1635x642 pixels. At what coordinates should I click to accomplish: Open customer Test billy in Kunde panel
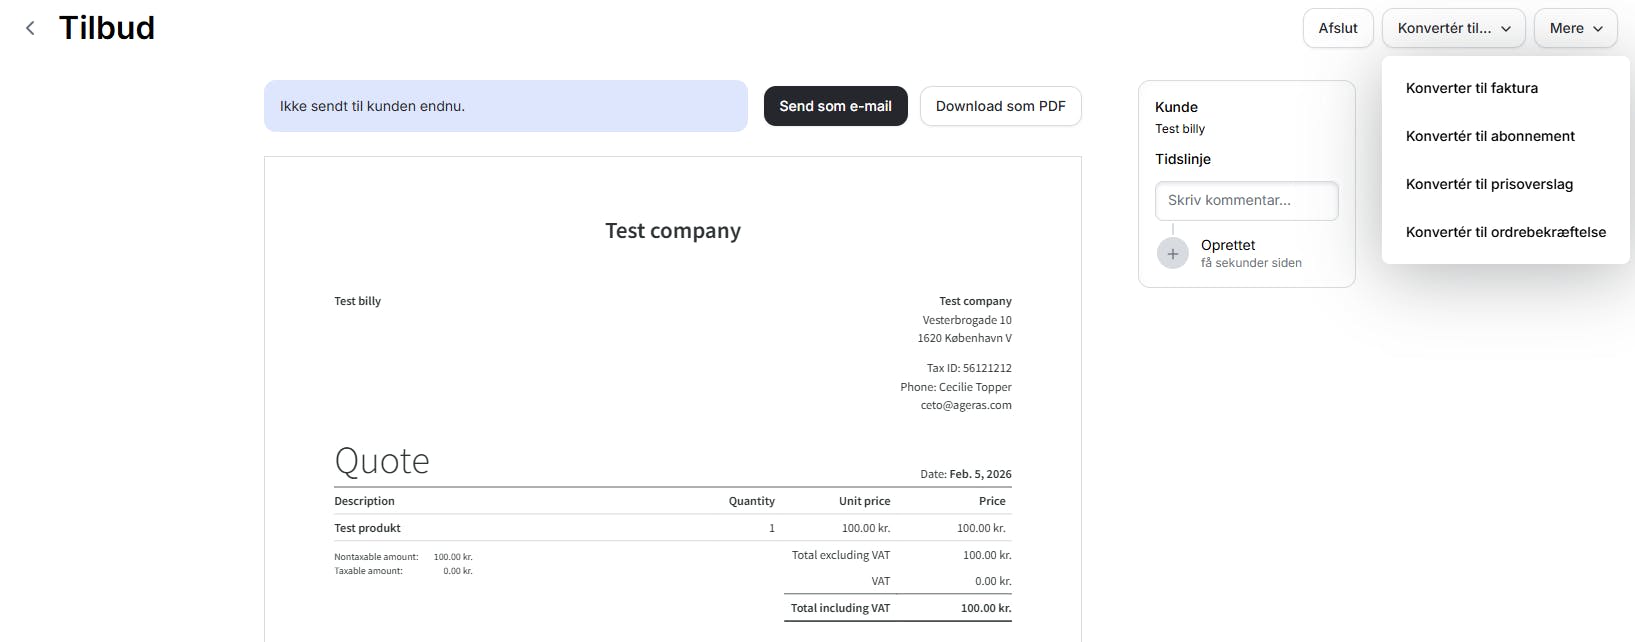point(1180,129)
